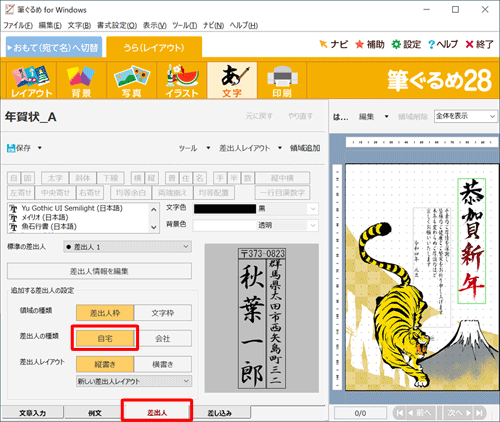The width and height of the screenshot is (500, 422).
Task: Select 文字枠 region type
Action: click(x=163, y=313)
